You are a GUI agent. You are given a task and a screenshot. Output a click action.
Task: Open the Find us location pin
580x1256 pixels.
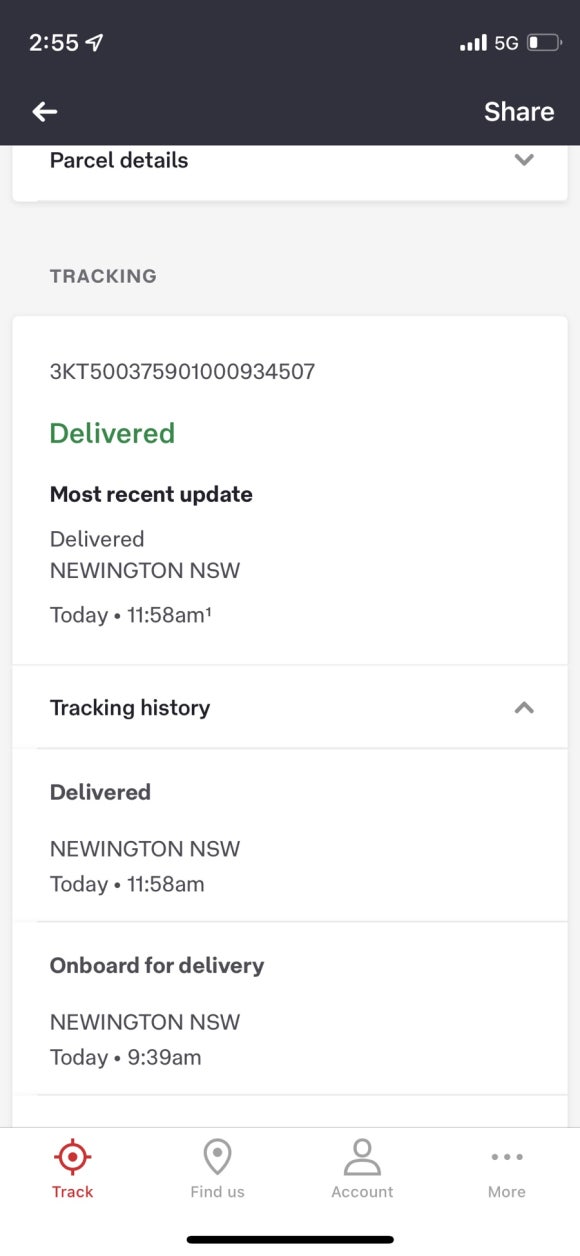coord(217,1157)
